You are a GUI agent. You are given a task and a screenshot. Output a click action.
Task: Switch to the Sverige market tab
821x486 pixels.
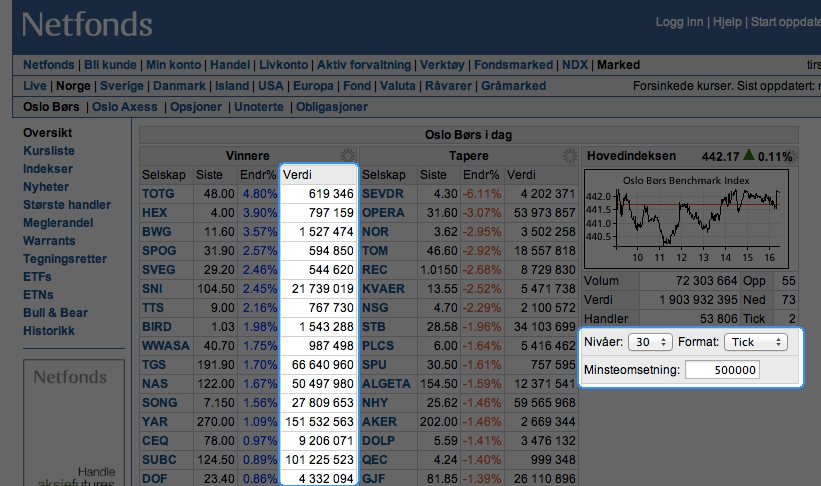point(121,86)
